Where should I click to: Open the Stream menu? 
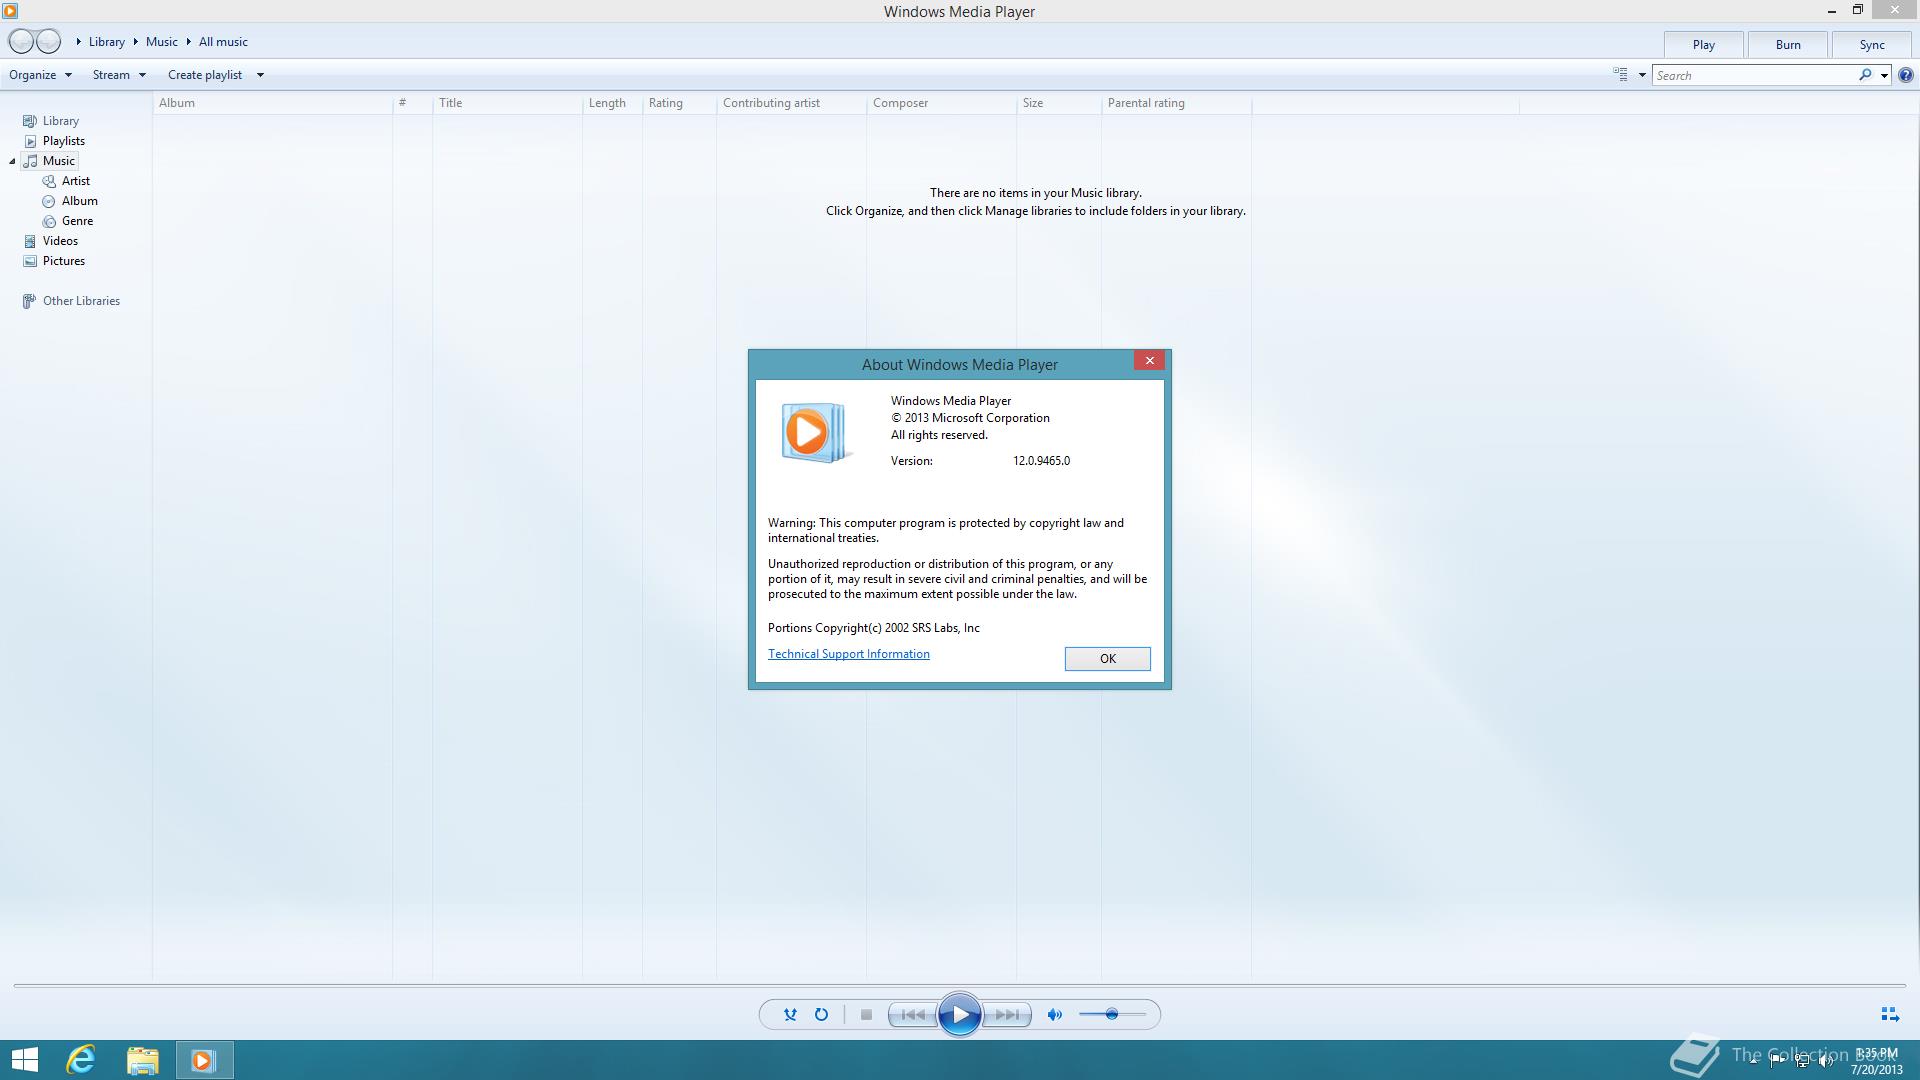[119, 75]
